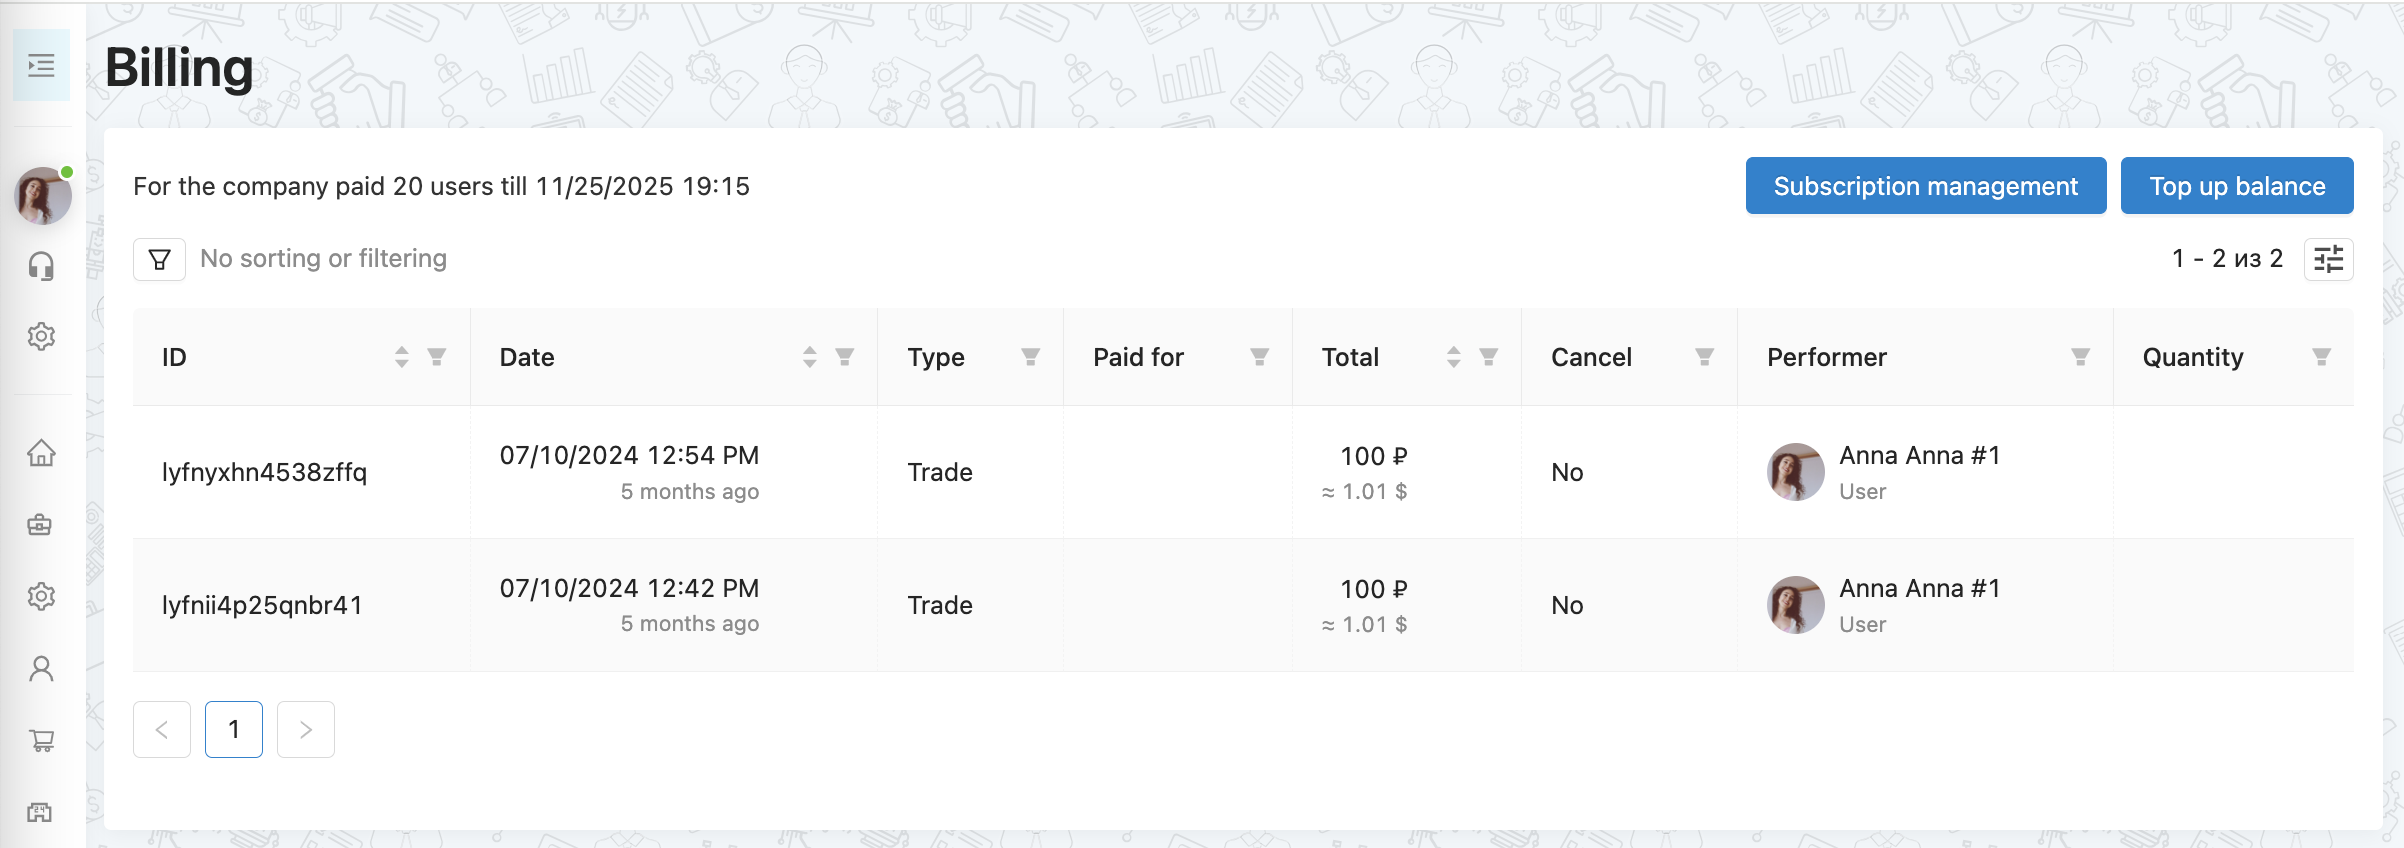Open the home icon in sidebar
Screen dimensions: 2404x848
[x=41, y=453]
